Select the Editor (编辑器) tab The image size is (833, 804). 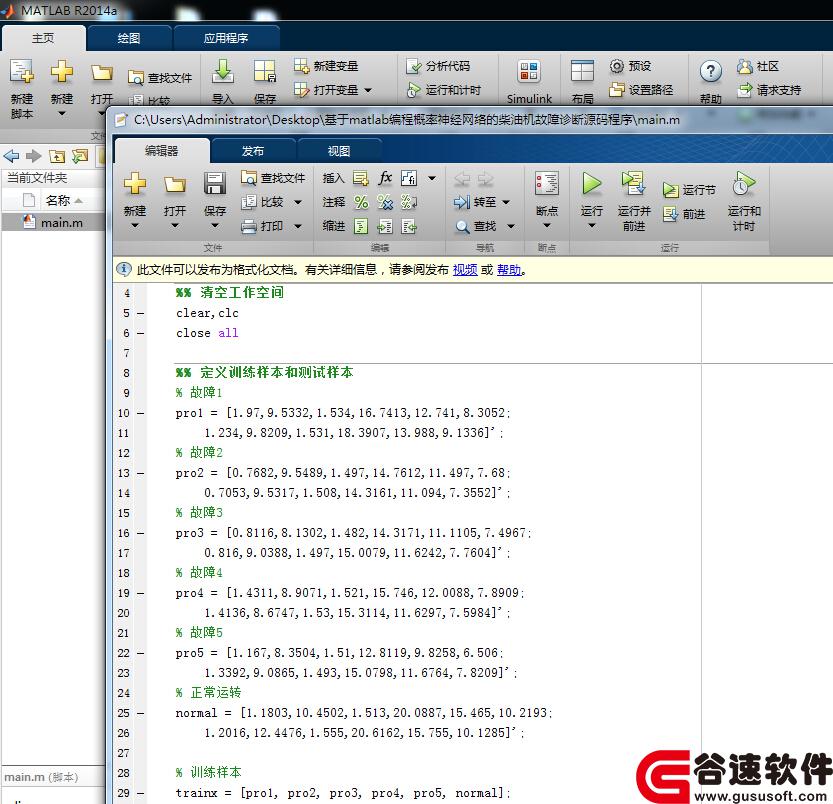[162, 151]
